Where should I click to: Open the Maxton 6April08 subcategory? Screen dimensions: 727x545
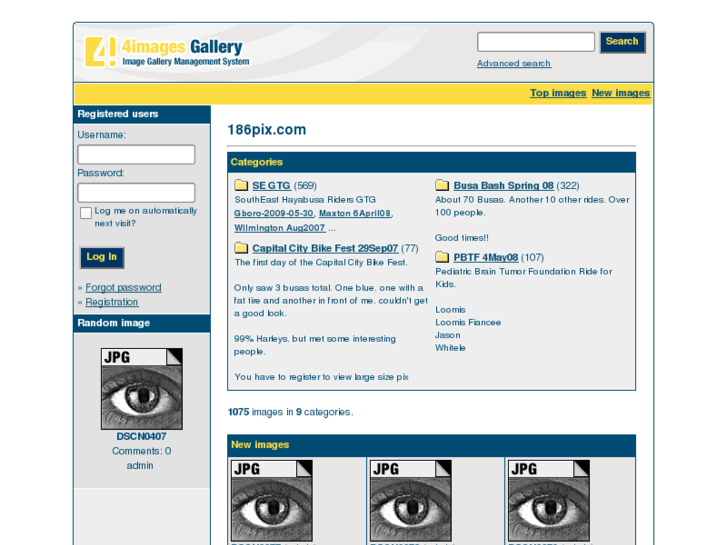click(355, 213)
